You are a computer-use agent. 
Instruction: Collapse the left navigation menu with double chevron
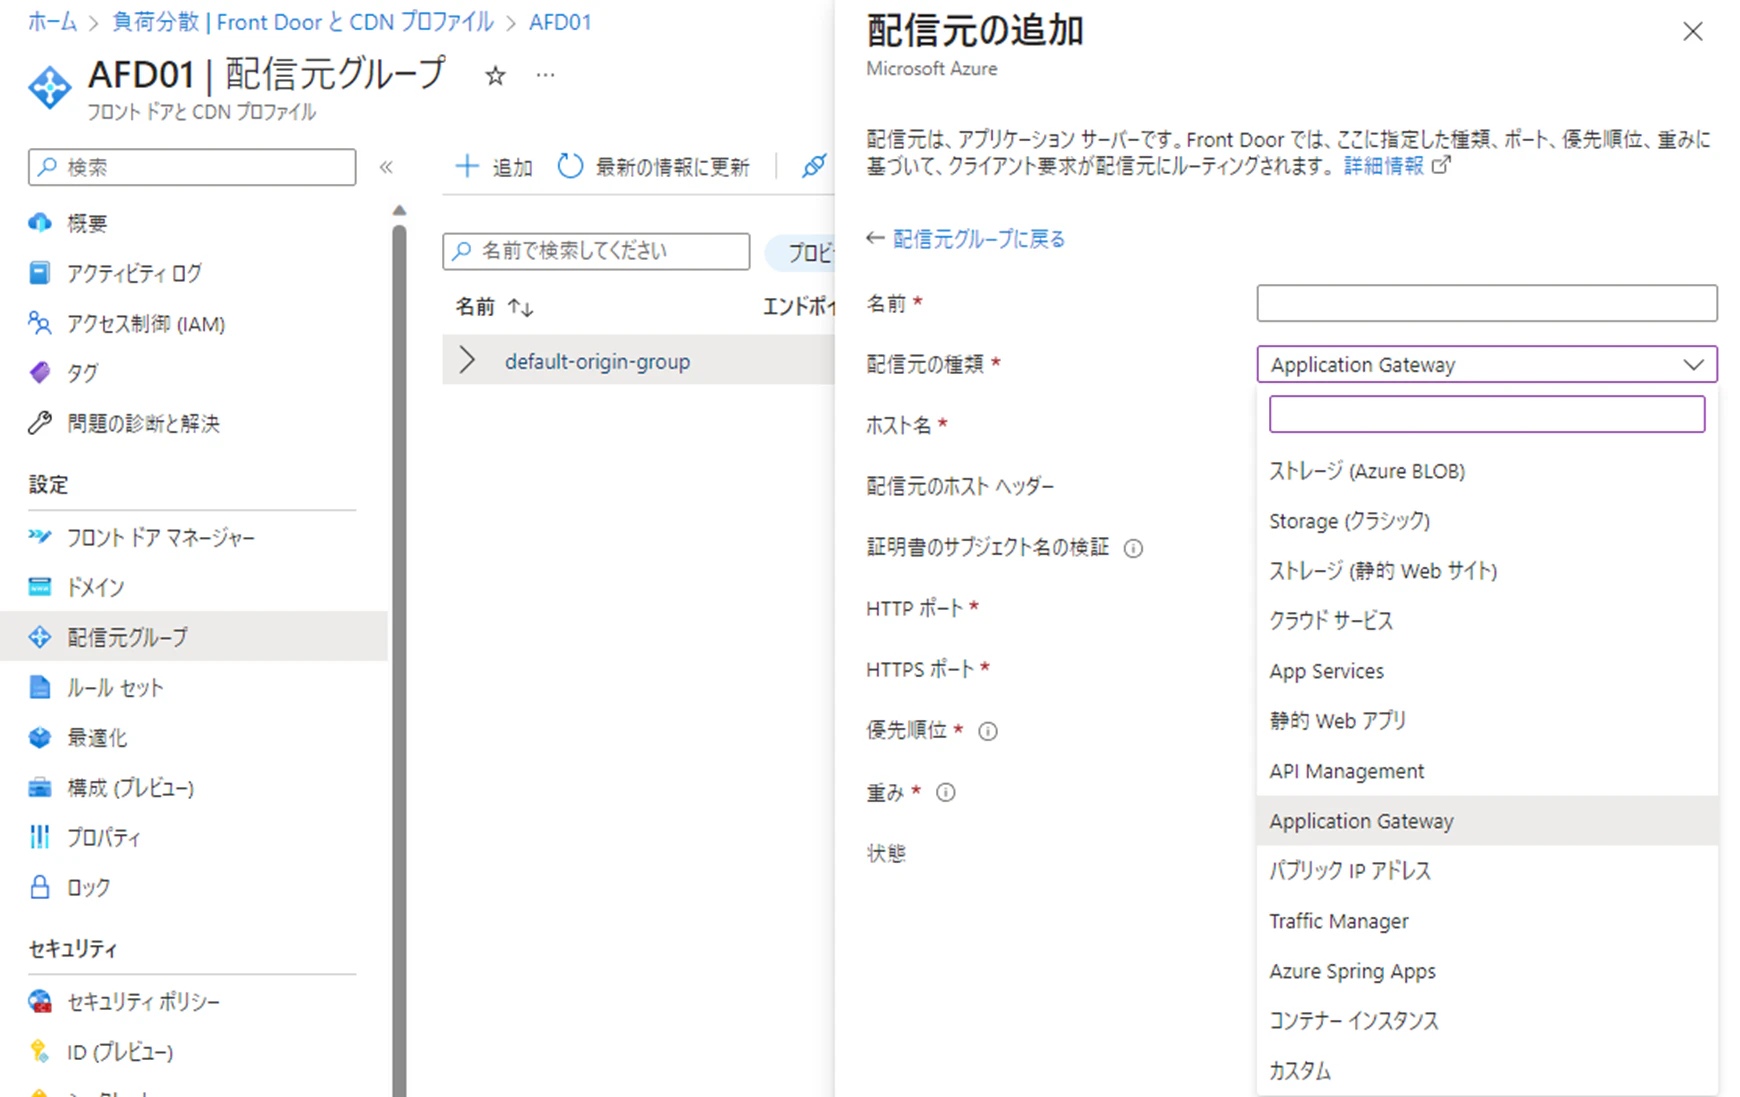[386, 167]
